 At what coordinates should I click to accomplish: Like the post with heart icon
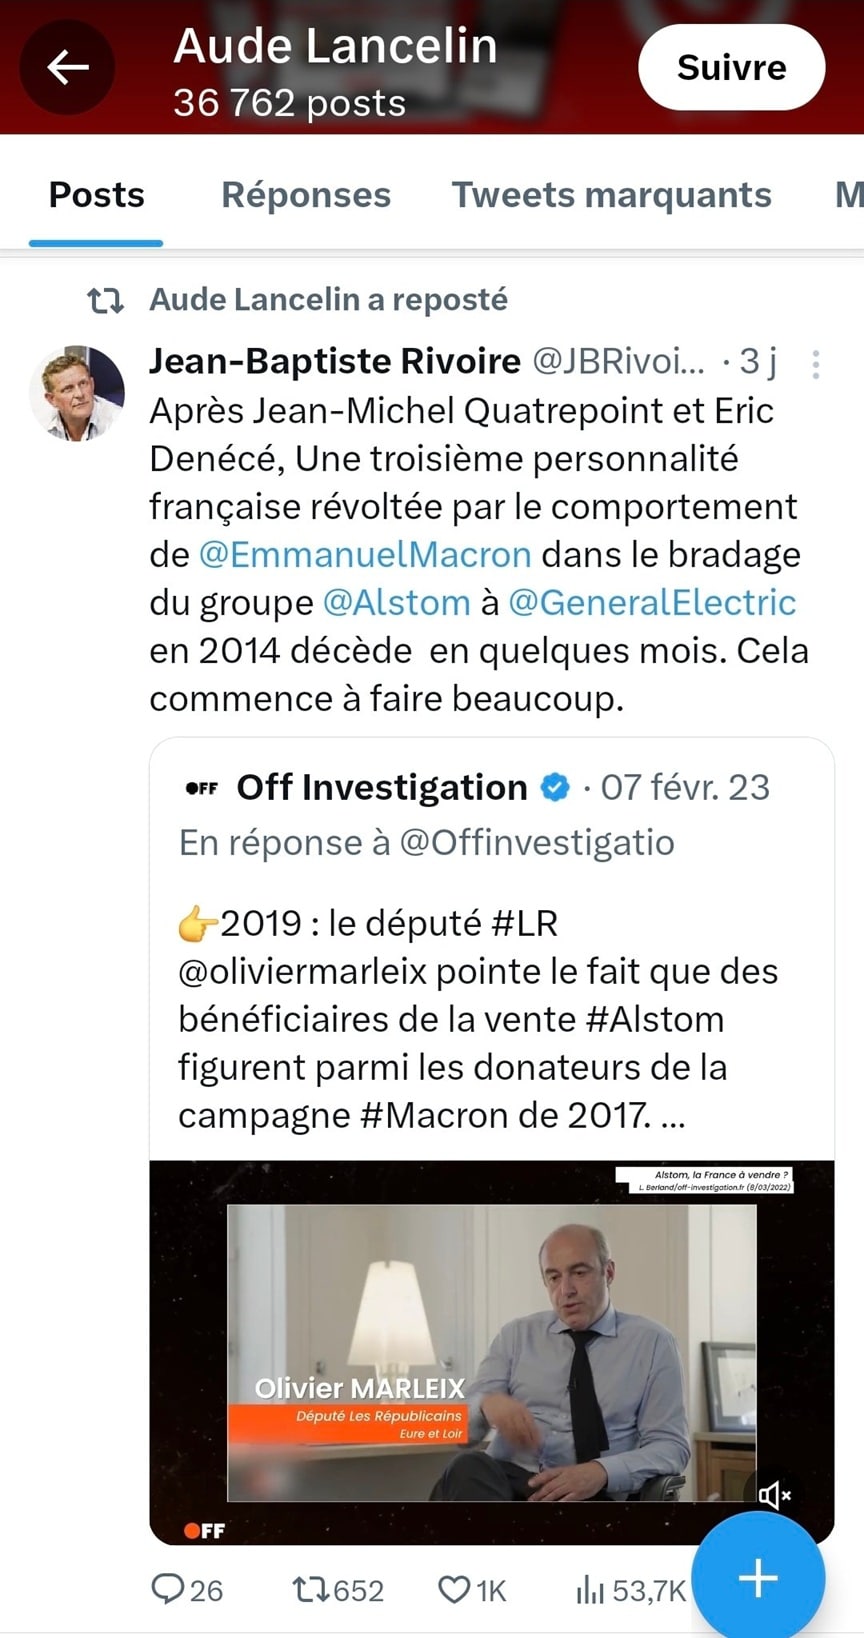pos(454,1589)
